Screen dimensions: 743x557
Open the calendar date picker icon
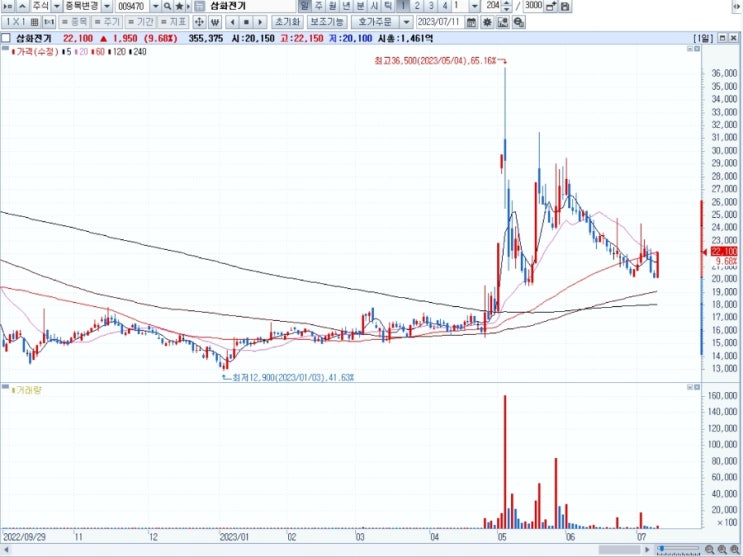(471, 22)
